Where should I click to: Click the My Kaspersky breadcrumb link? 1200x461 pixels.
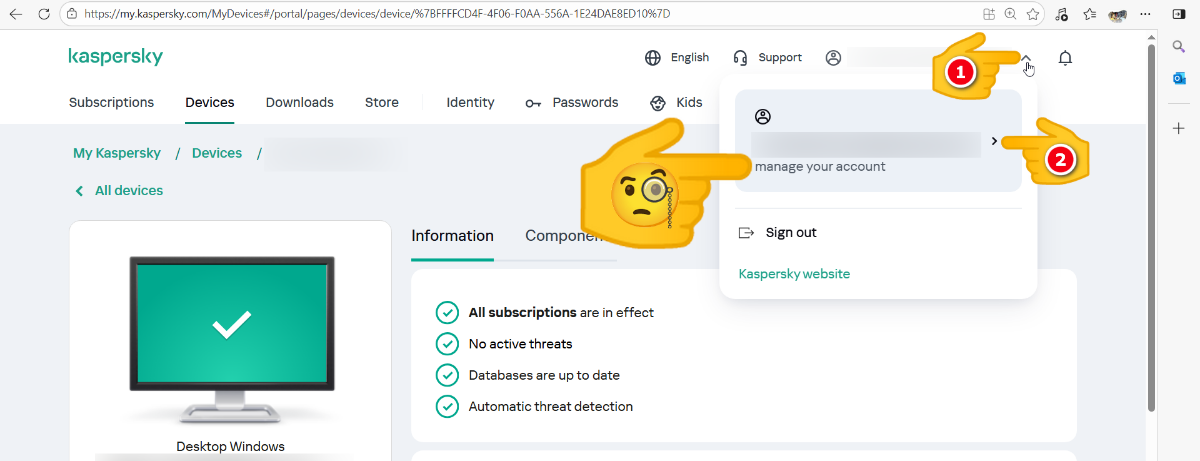click(x=117, y=153)
